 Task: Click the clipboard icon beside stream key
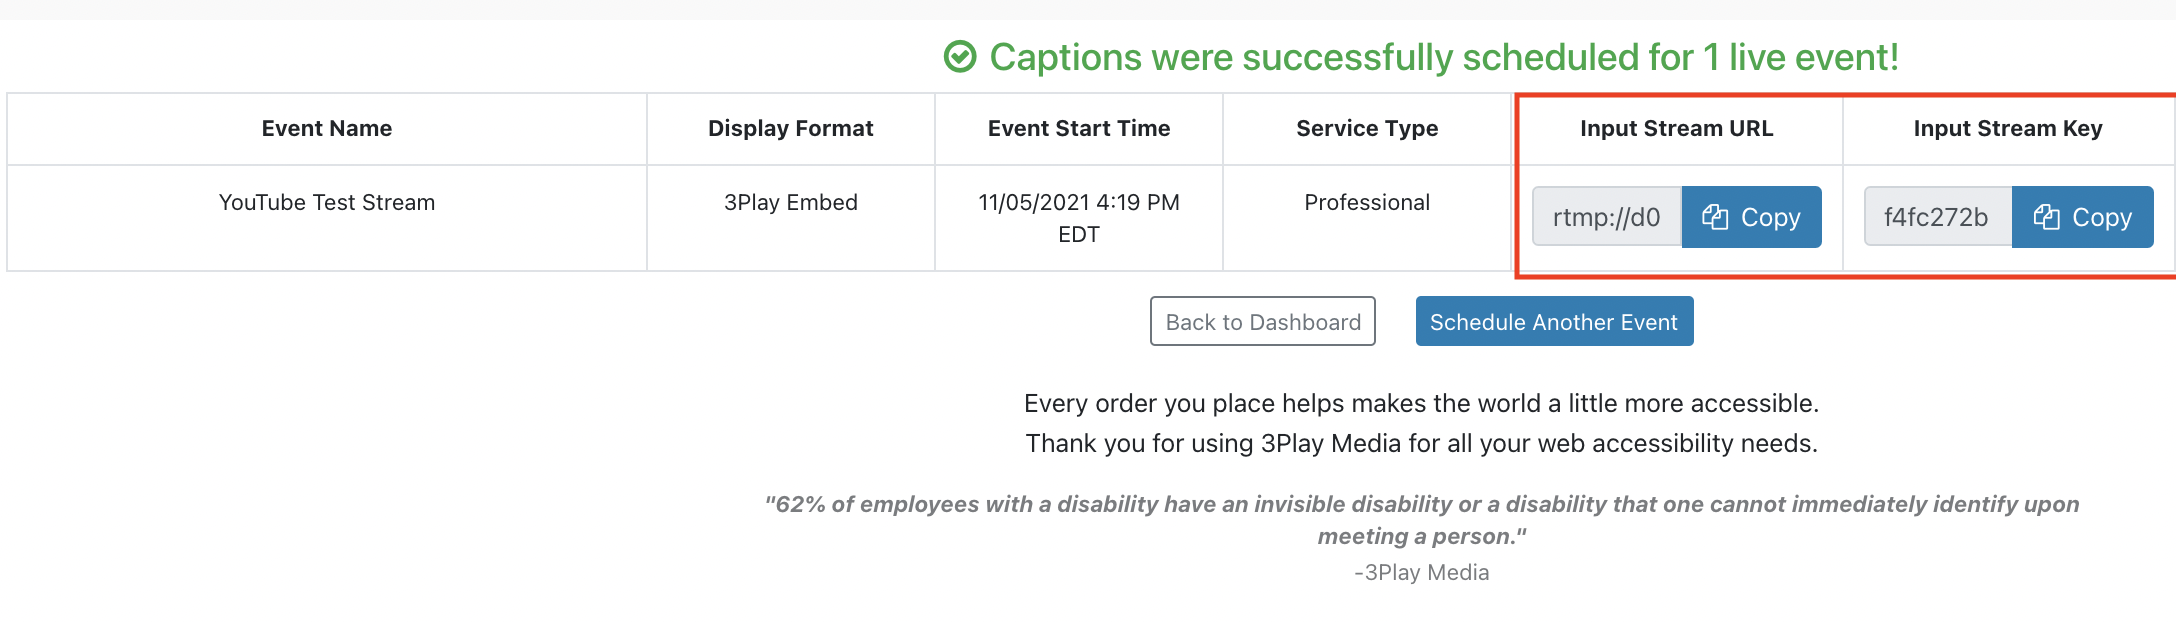tap(2046, 217)
